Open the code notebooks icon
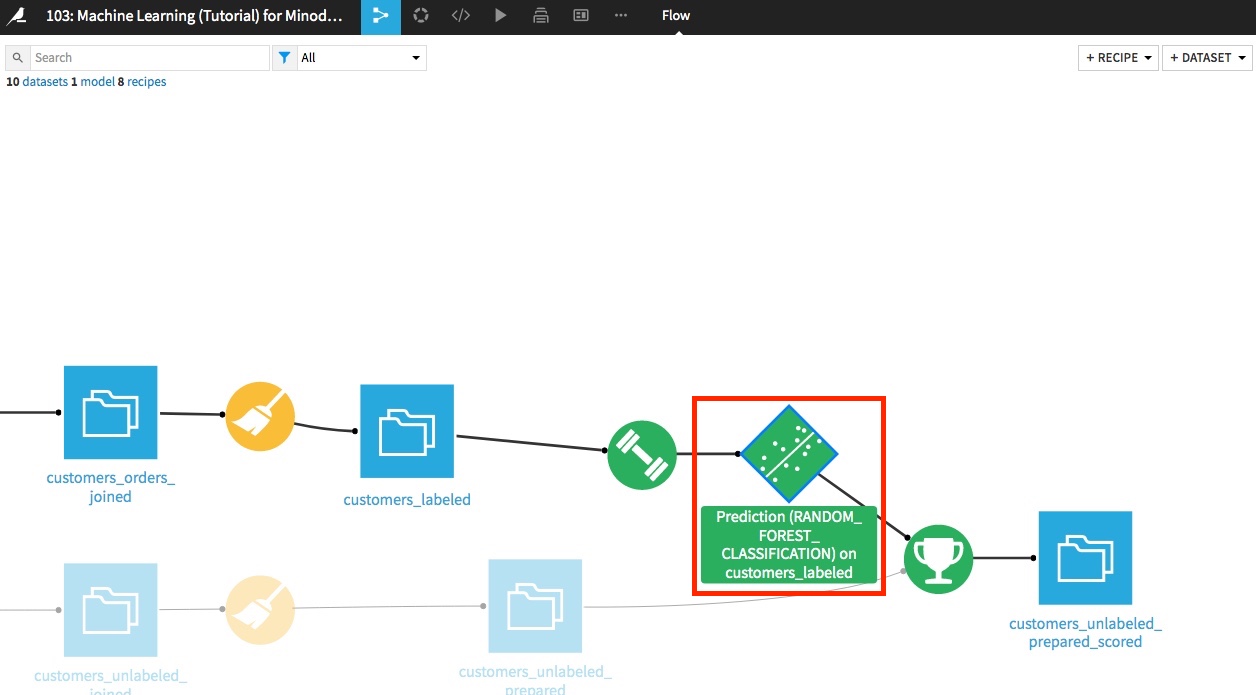Viewport: 1256px width, 695px height. point(461,16)
